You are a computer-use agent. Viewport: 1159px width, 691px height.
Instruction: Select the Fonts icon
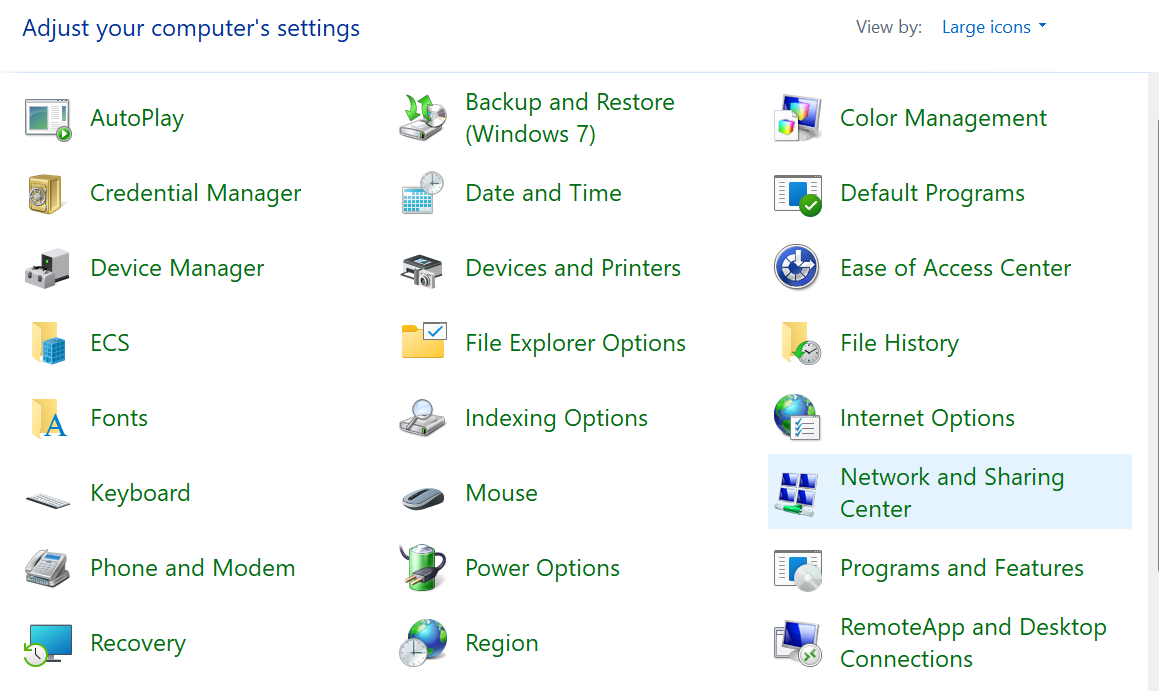48,417
